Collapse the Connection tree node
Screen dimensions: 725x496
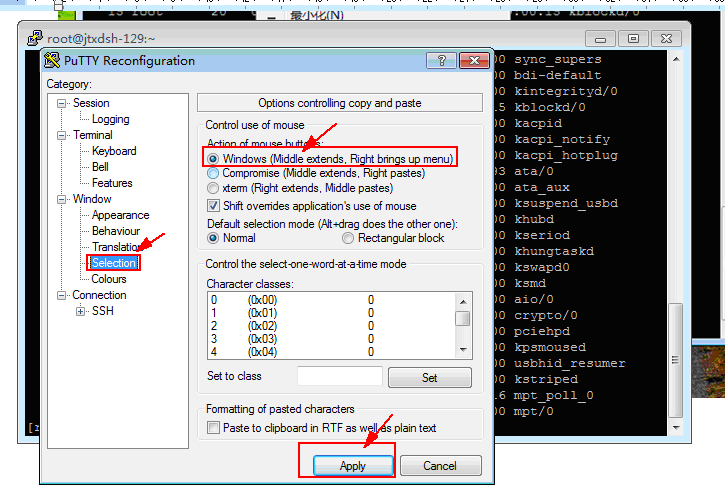(61, 295)
